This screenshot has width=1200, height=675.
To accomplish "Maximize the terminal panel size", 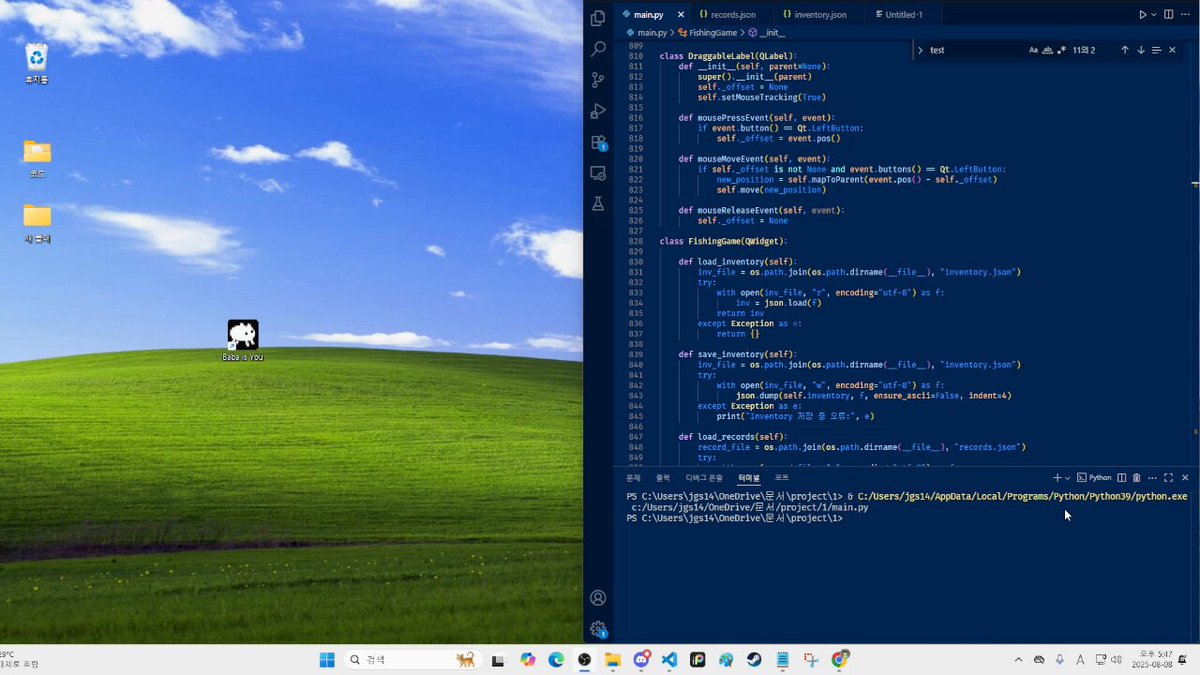I will pos(1168,478).
